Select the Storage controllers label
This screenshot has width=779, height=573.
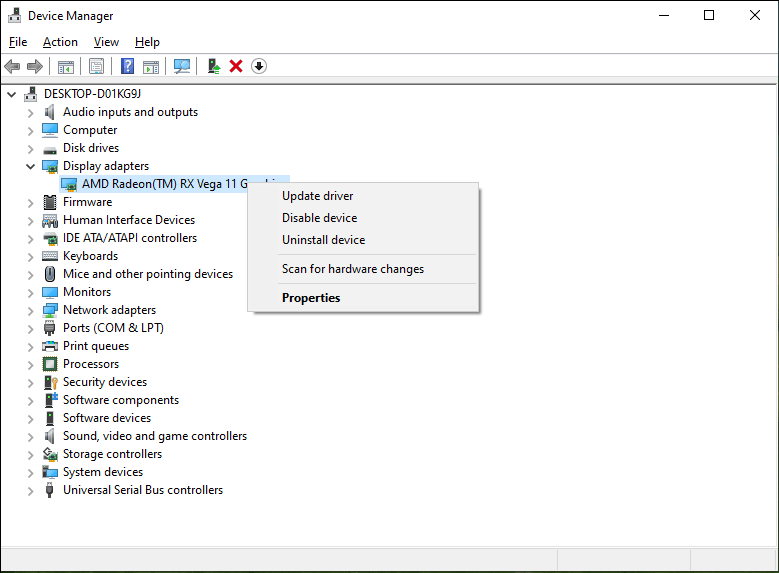[x=112, y=454]
